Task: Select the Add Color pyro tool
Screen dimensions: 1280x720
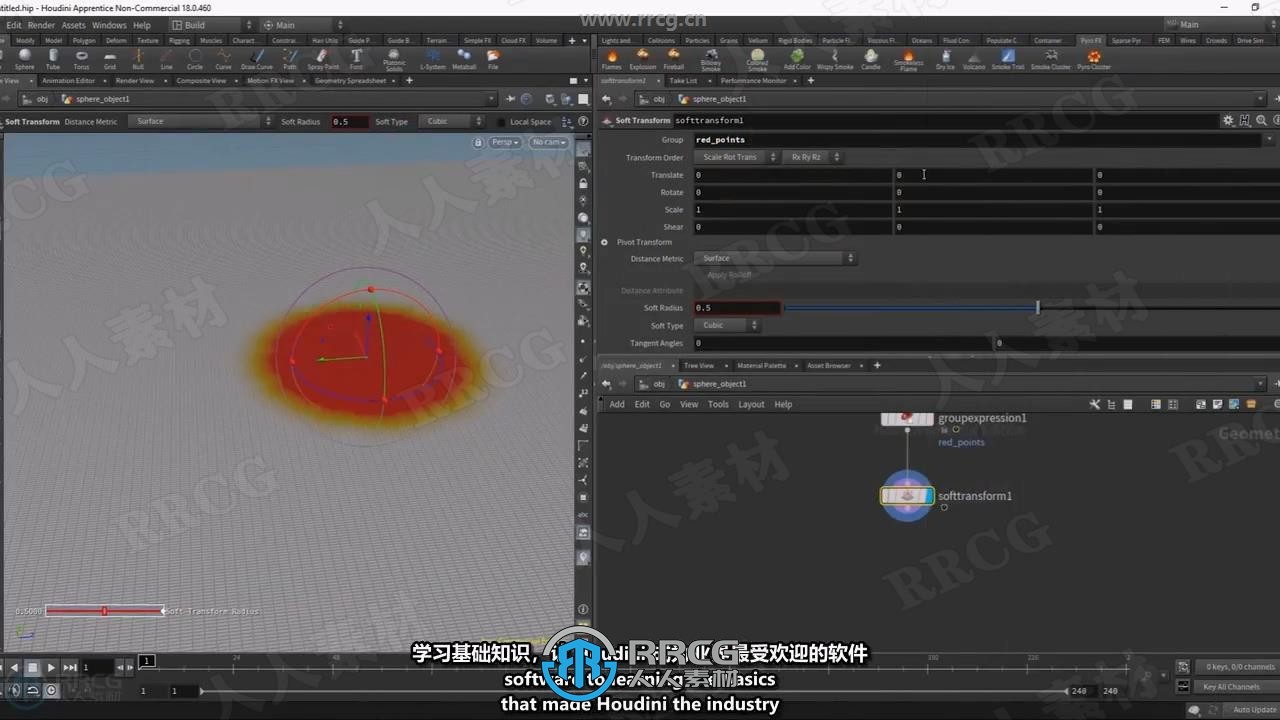Action: coord(797,59)
